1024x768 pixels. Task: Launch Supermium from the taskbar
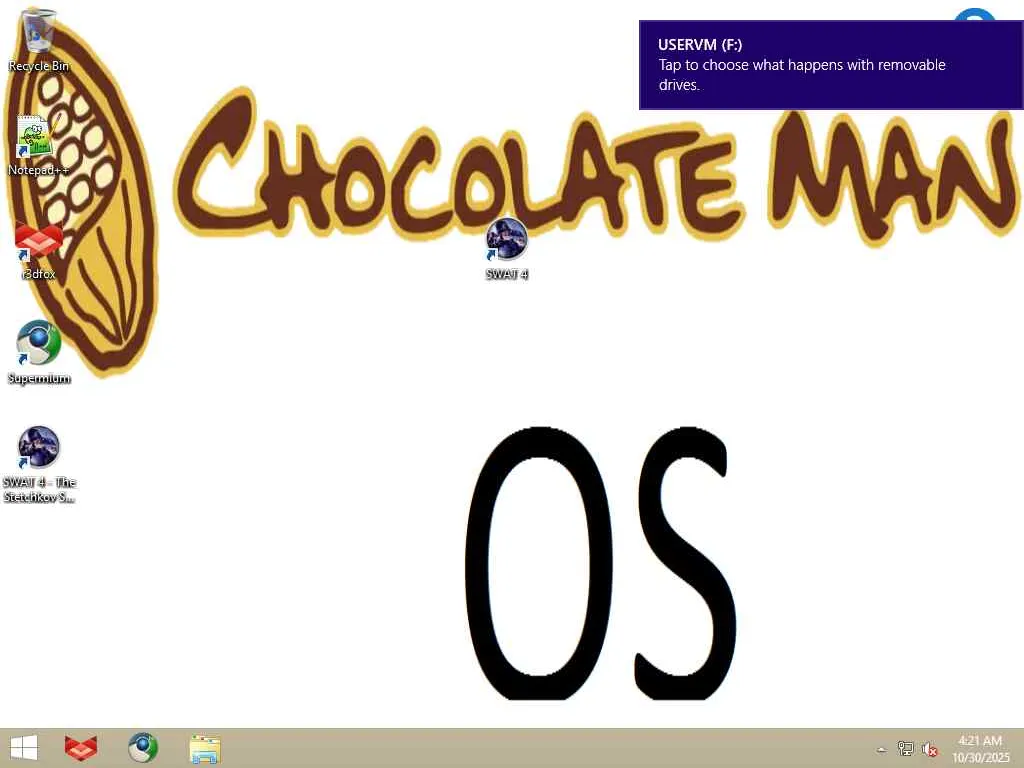tap(143, 748)
